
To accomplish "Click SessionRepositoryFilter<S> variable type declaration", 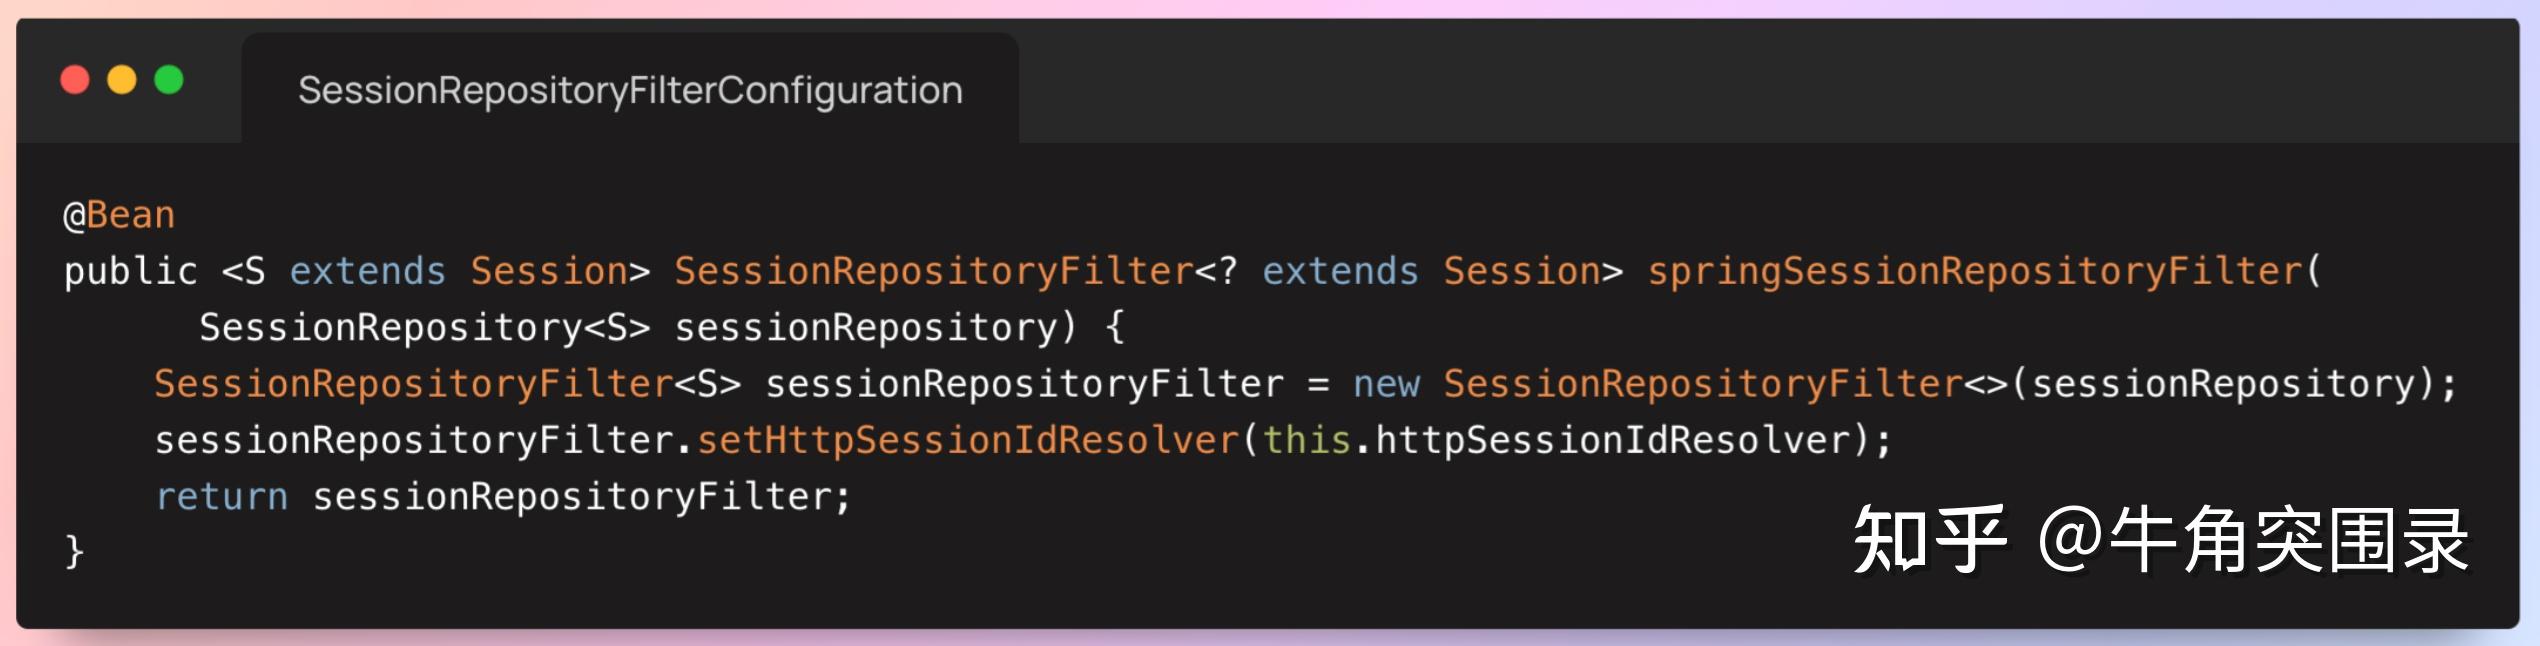I will click(x=448, y=384).
